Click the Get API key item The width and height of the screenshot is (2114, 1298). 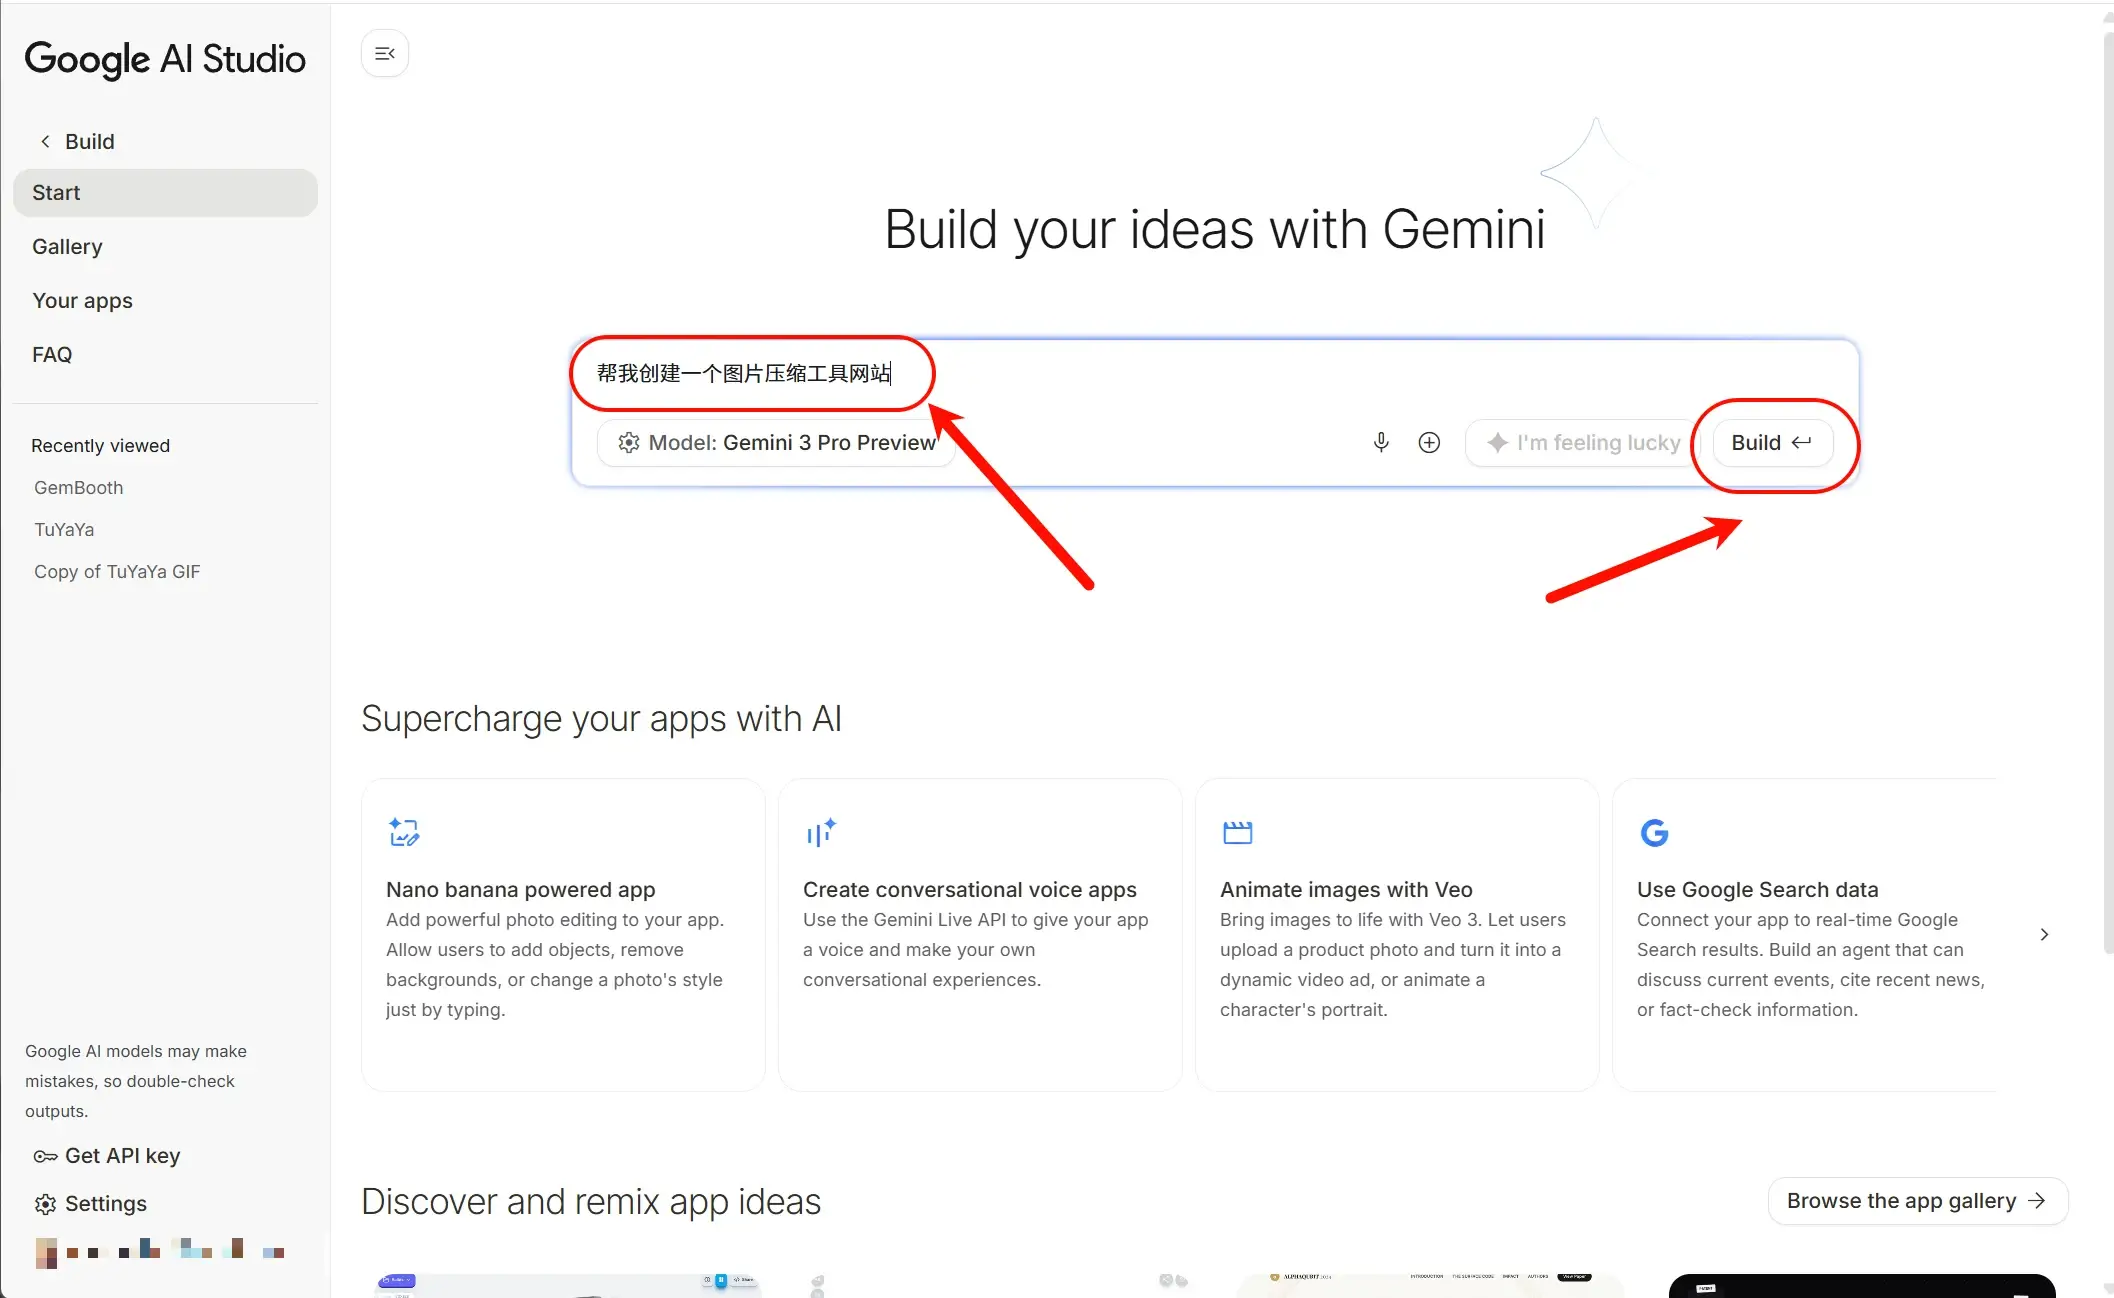click(x=107, y=1156)
